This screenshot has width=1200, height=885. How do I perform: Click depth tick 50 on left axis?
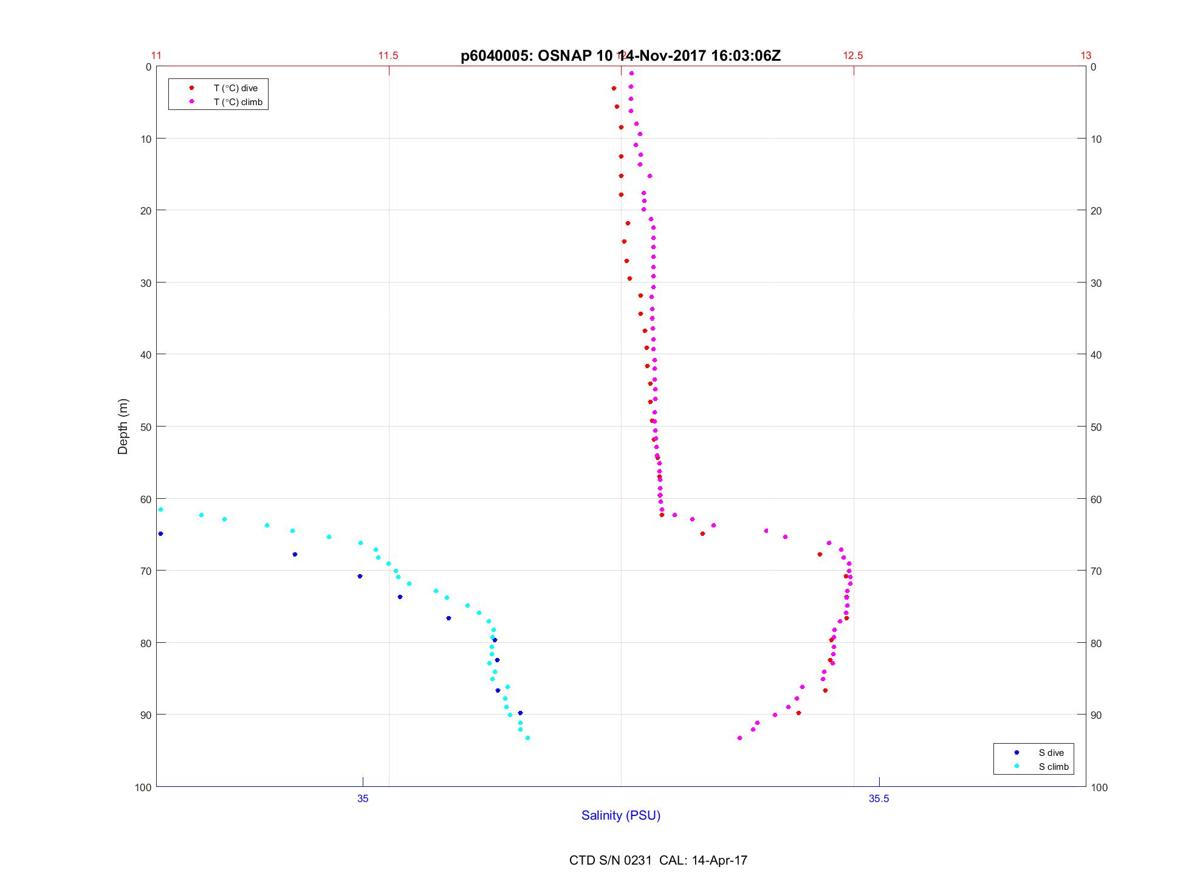[145, 427]
